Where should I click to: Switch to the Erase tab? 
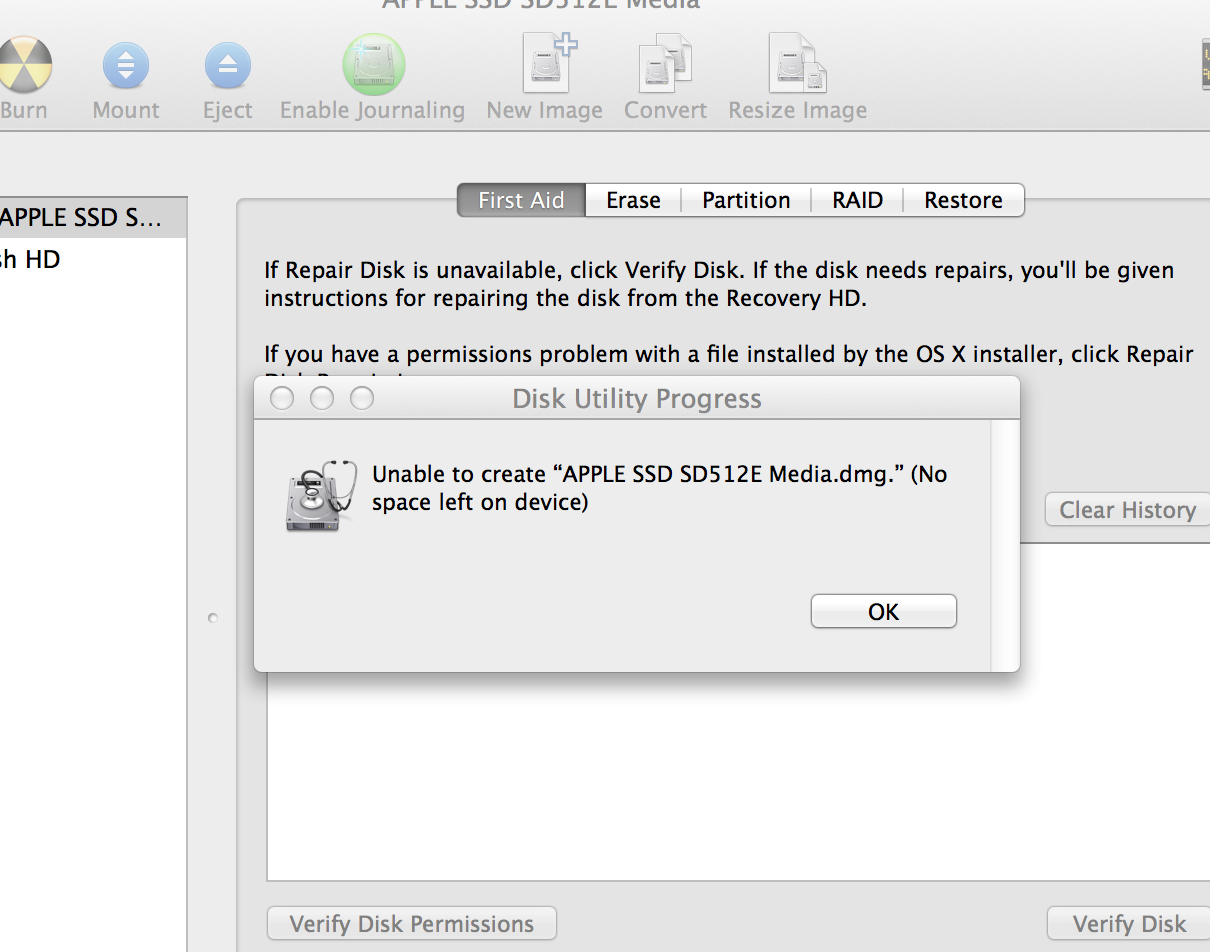pos(633,200)
